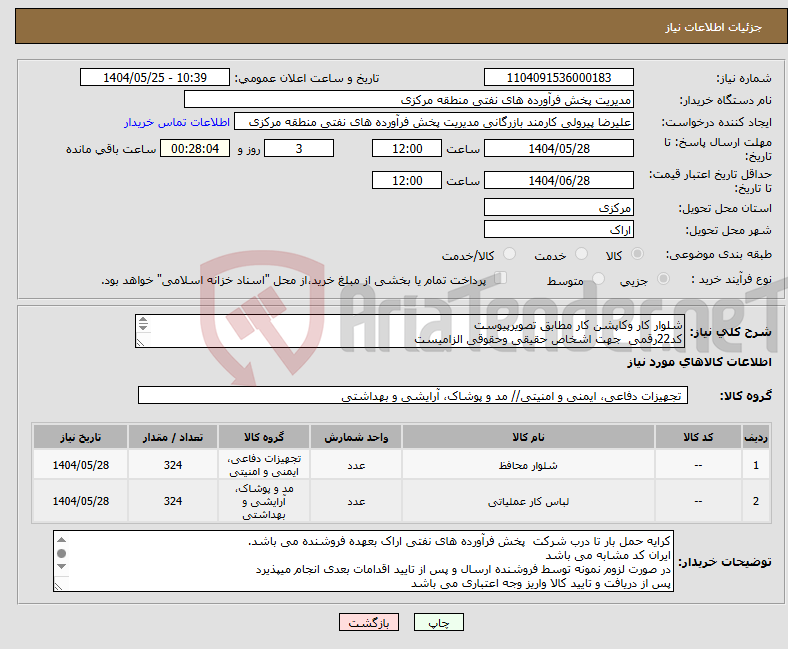Click column header کد کالا
788x649 pixels.
(698, 437)
